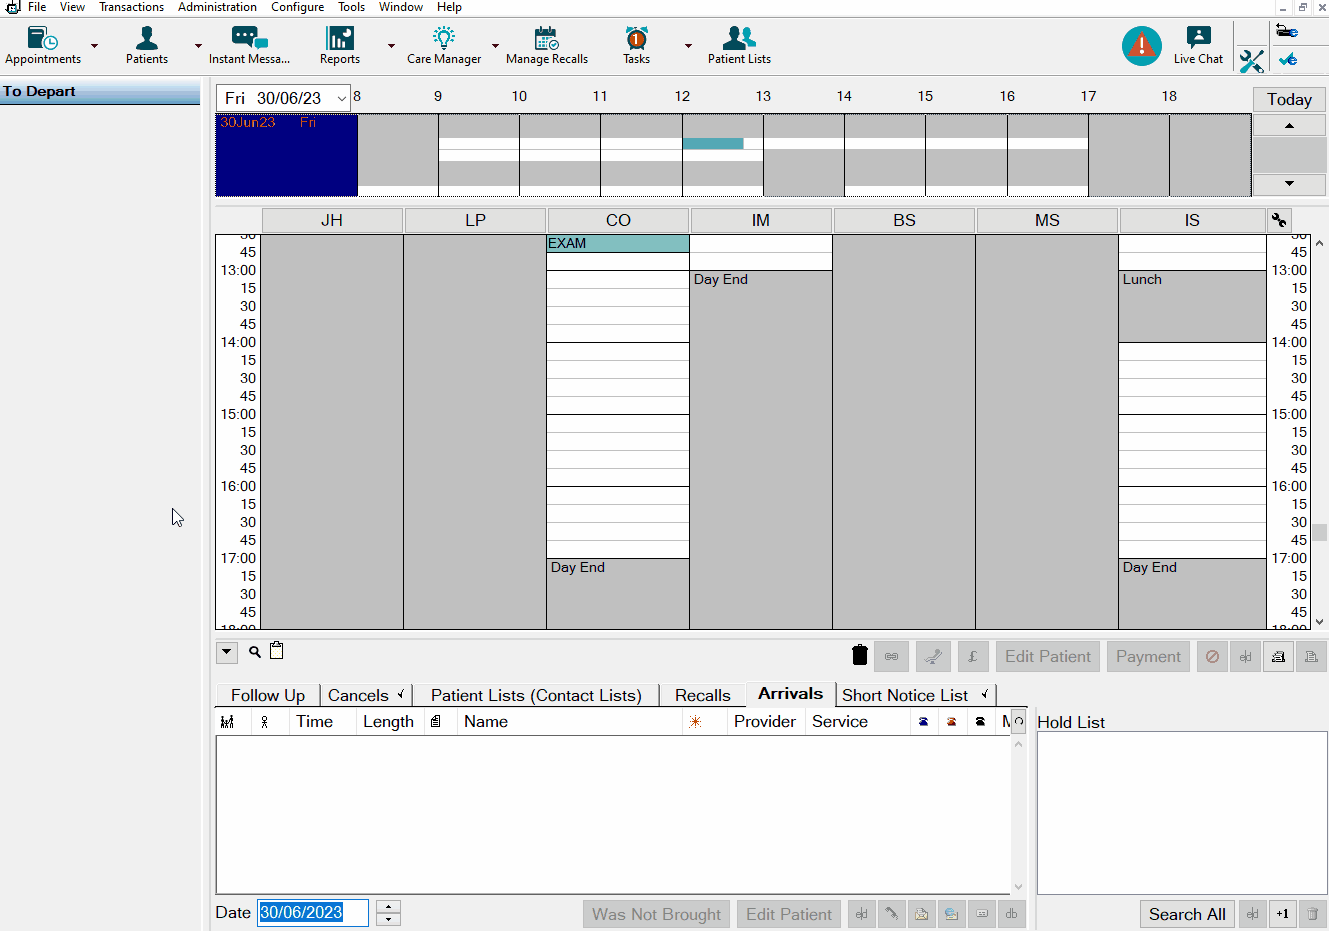Expand the dropdown arrow next to Reports
1329x931 pixels.
[x=391, y=46]
